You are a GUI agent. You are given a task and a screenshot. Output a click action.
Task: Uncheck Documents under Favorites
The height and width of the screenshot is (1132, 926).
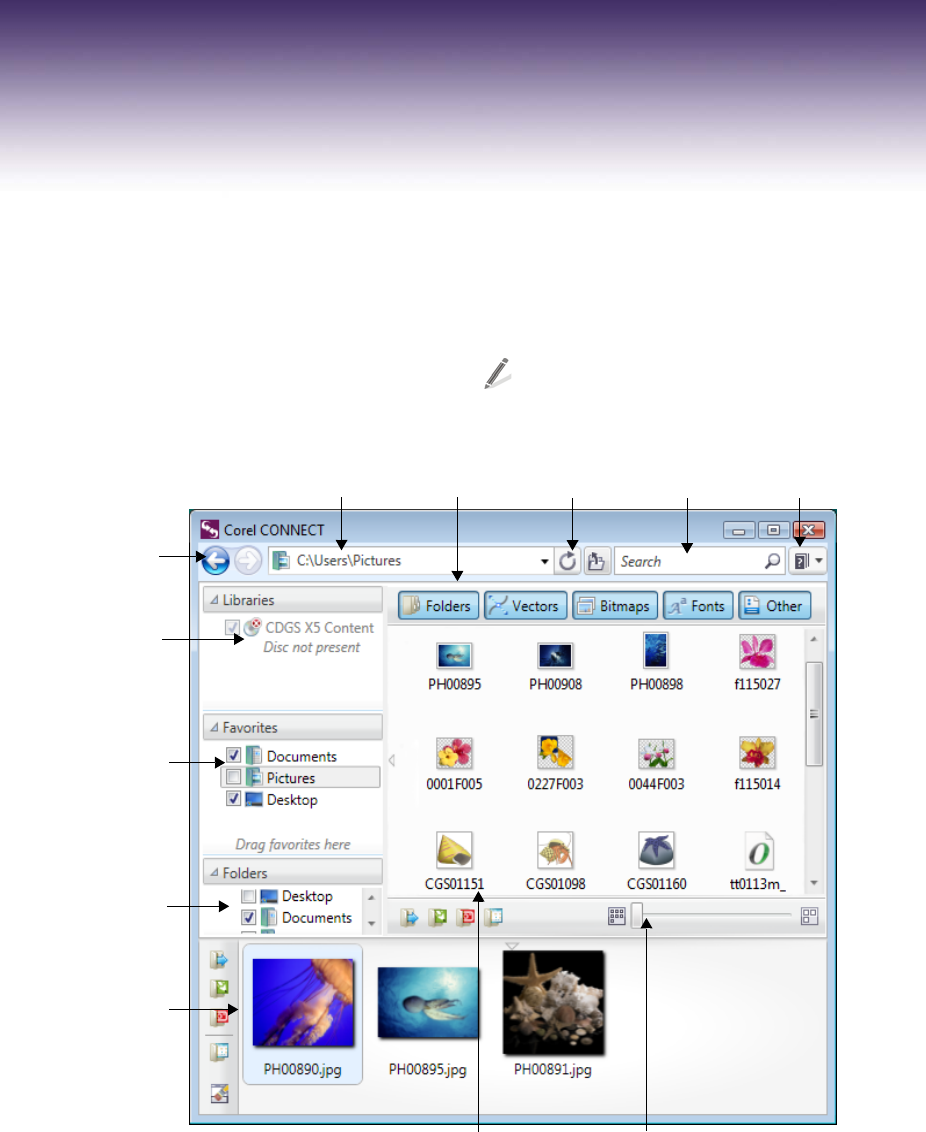(234, 755)
